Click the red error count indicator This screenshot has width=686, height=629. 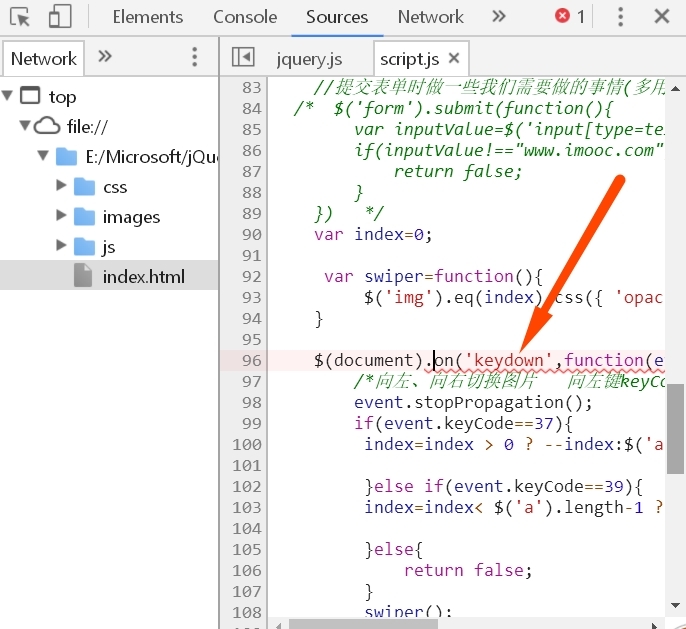570,17
